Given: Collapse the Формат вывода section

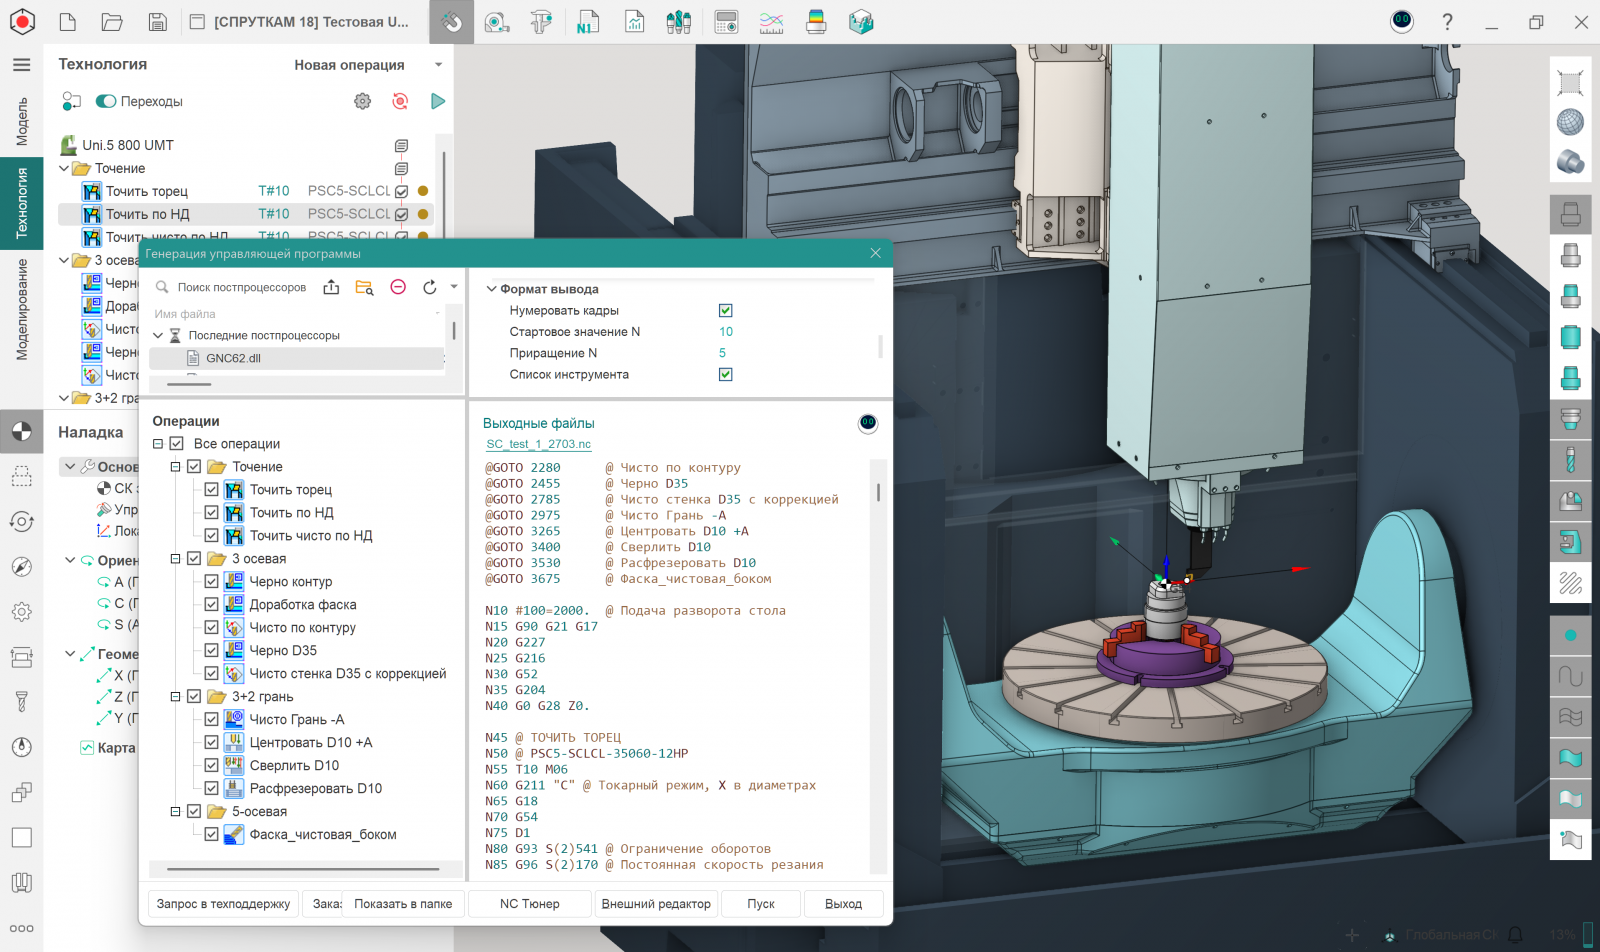Looking at the screenshot, I should (492, 289).
